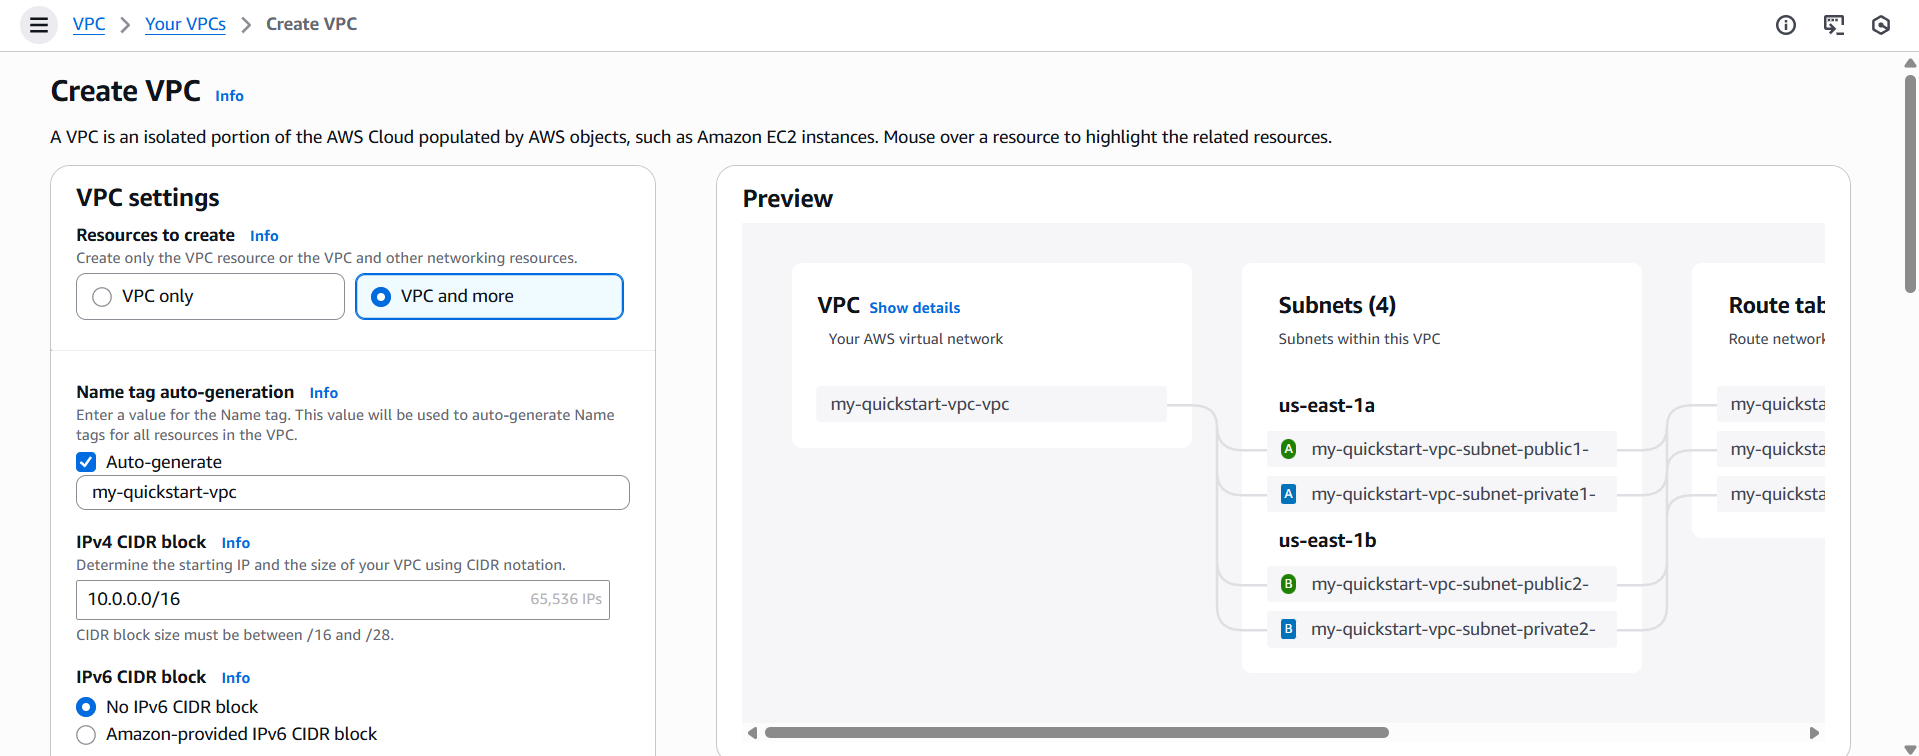Screen dimensions: 1919x756
Task: Edit the IPv4 CIDR block input field
Action: coord(343,599)
